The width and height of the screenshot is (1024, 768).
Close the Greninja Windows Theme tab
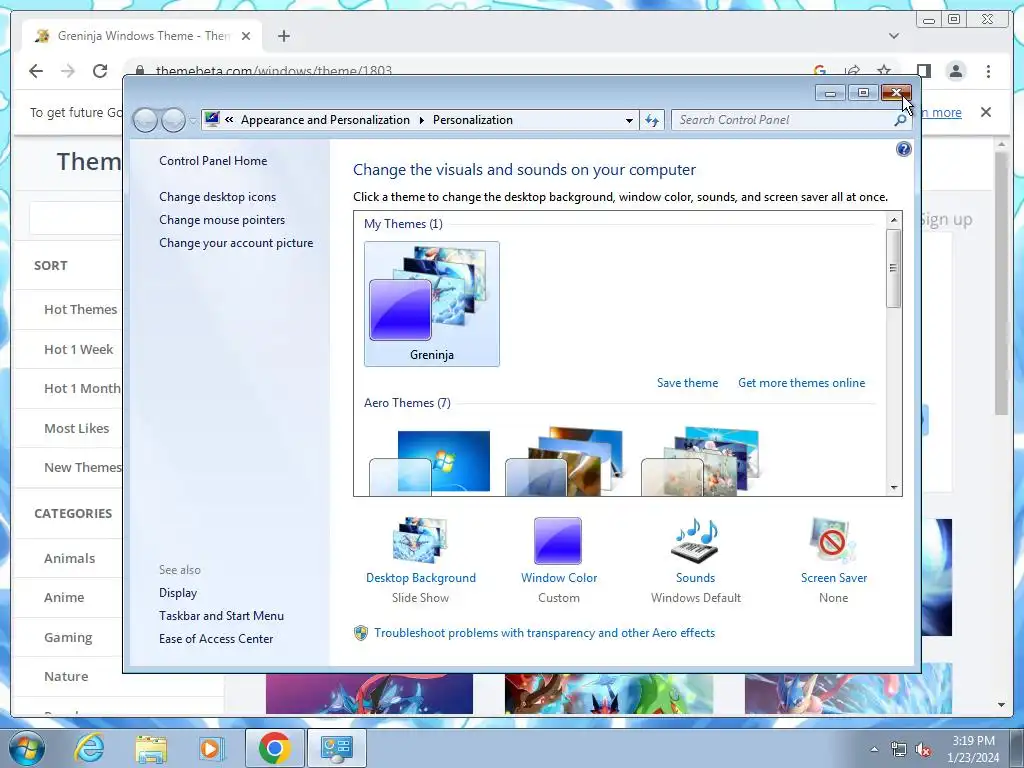tap(246, 36)
